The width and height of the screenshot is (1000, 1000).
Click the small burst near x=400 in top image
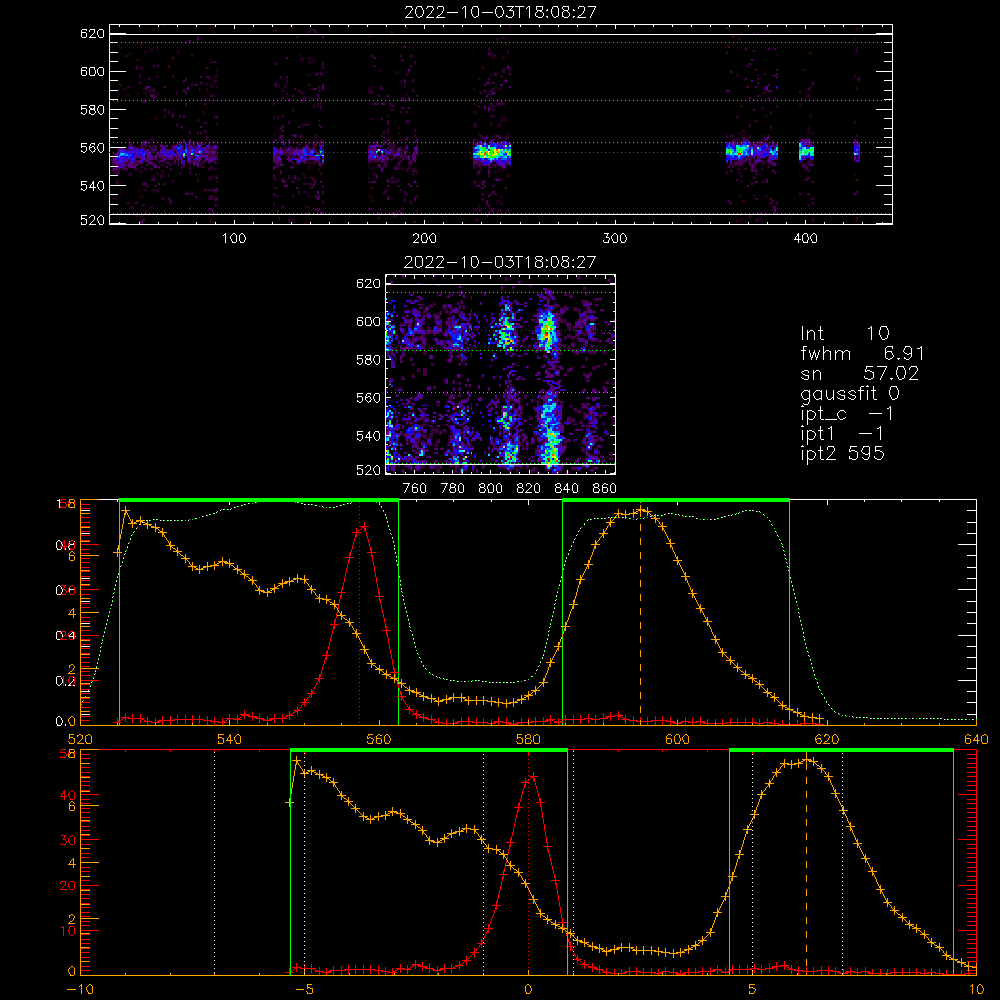coord(807,151)
